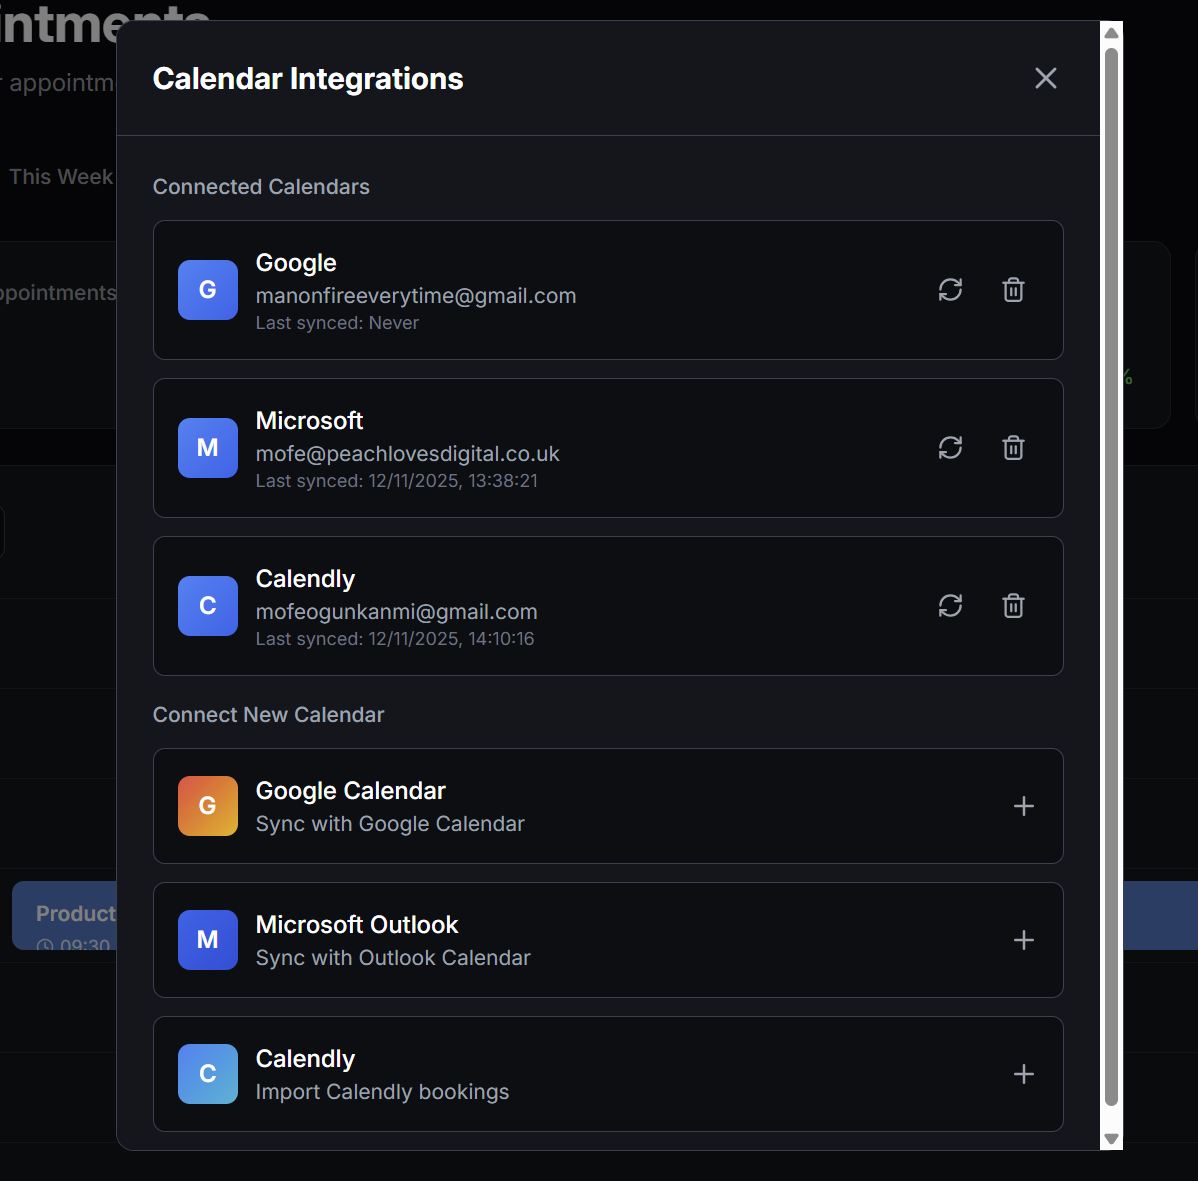Delete the connected Calendly integration
This screenshot has height=1181, width=1198.
(1013, 605)
